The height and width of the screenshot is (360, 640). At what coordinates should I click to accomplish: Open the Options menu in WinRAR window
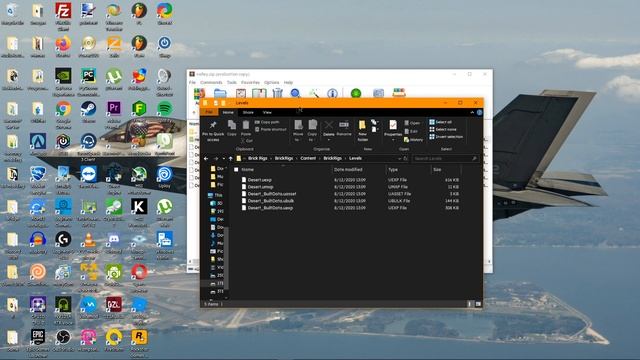click(271, 82)
